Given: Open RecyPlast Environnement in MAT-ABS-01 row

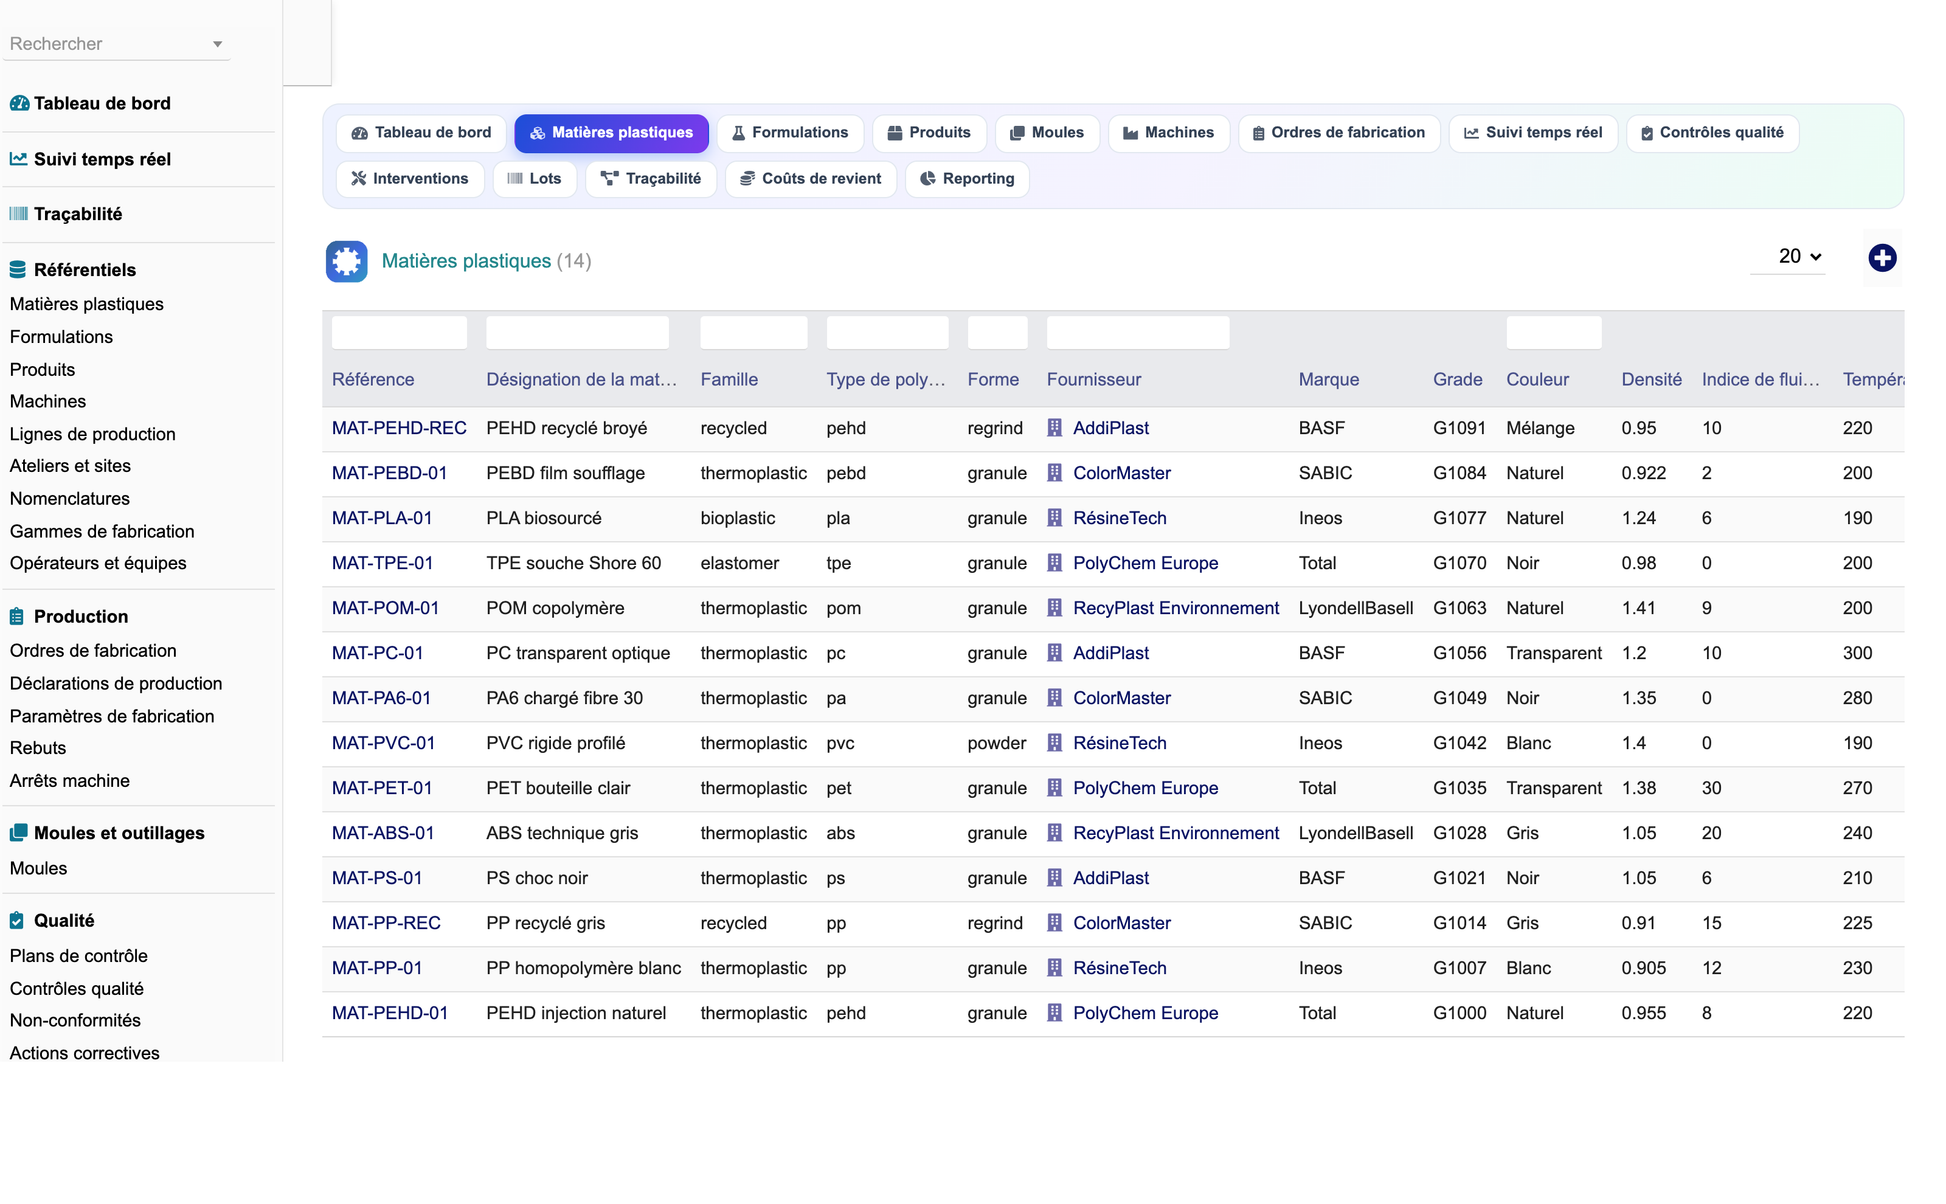Looking at the screenshot, I should coord(1176,833).
